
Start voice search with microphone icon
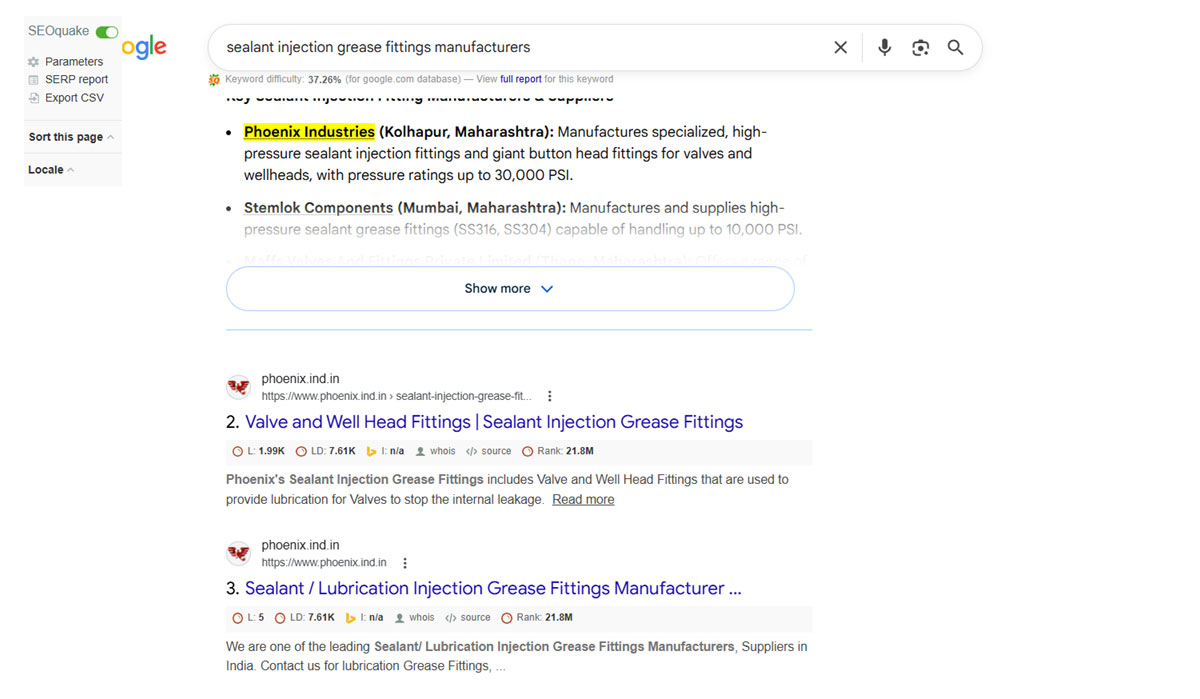point(884,47)
